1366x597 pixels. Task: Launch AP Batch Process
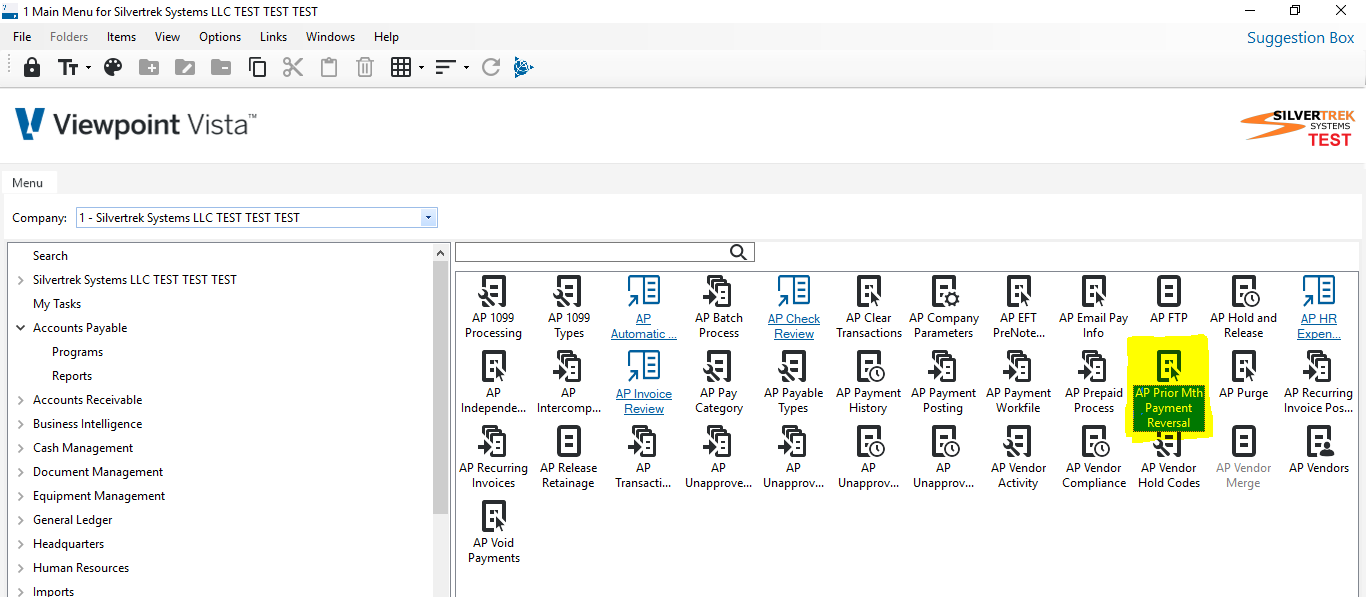click(x=719, y=308)
